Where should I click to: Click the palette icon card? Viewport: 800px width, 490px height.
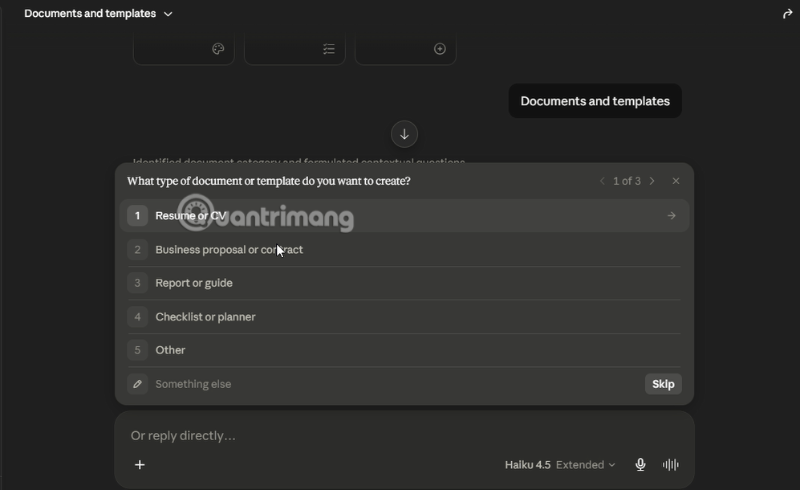click(184, 48)
